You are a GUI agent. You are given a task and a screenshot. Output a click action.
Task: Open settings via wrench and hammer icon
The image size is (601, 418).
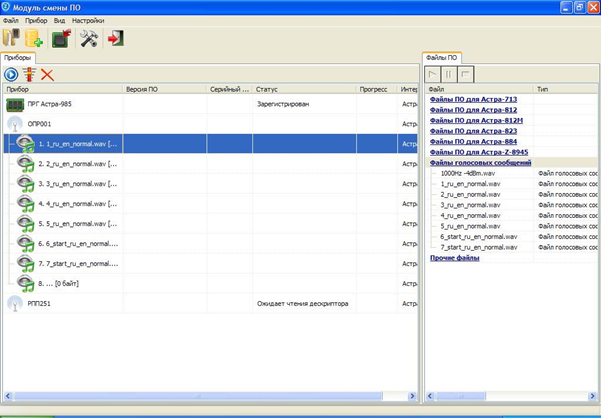(x=89, y=39)
